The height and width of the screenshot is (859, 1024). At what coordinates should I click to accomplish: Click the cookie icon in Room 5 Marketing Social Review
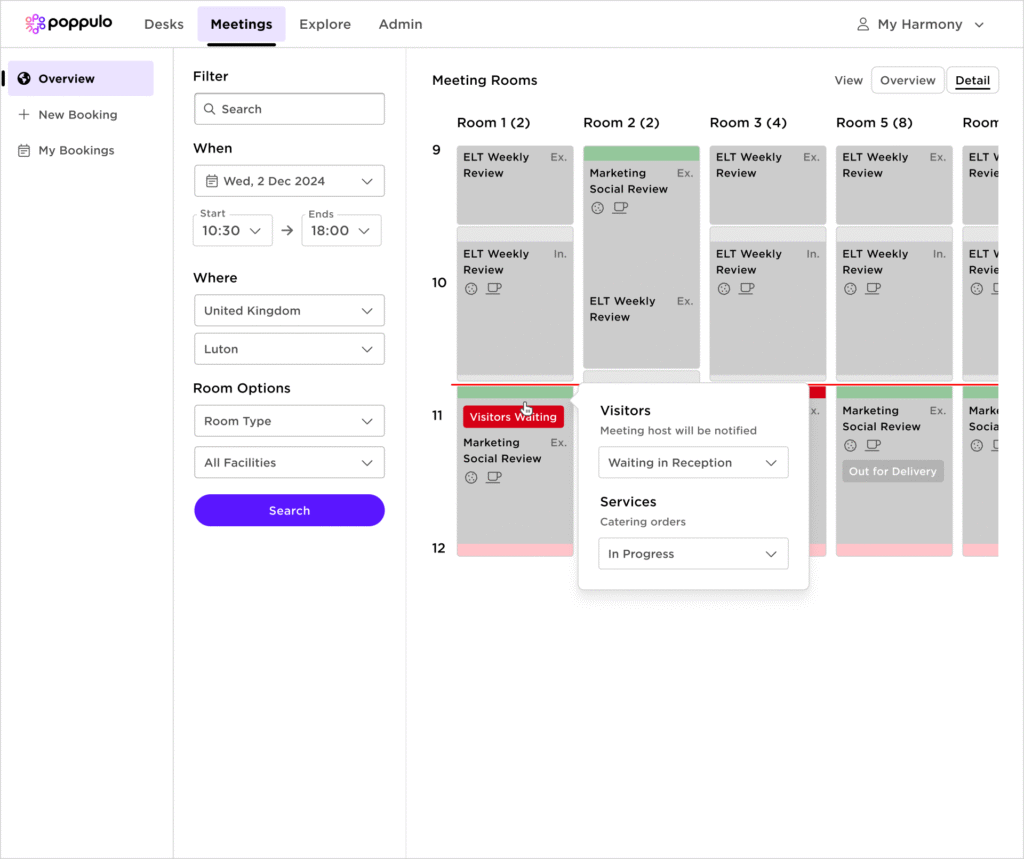point(850,445)
